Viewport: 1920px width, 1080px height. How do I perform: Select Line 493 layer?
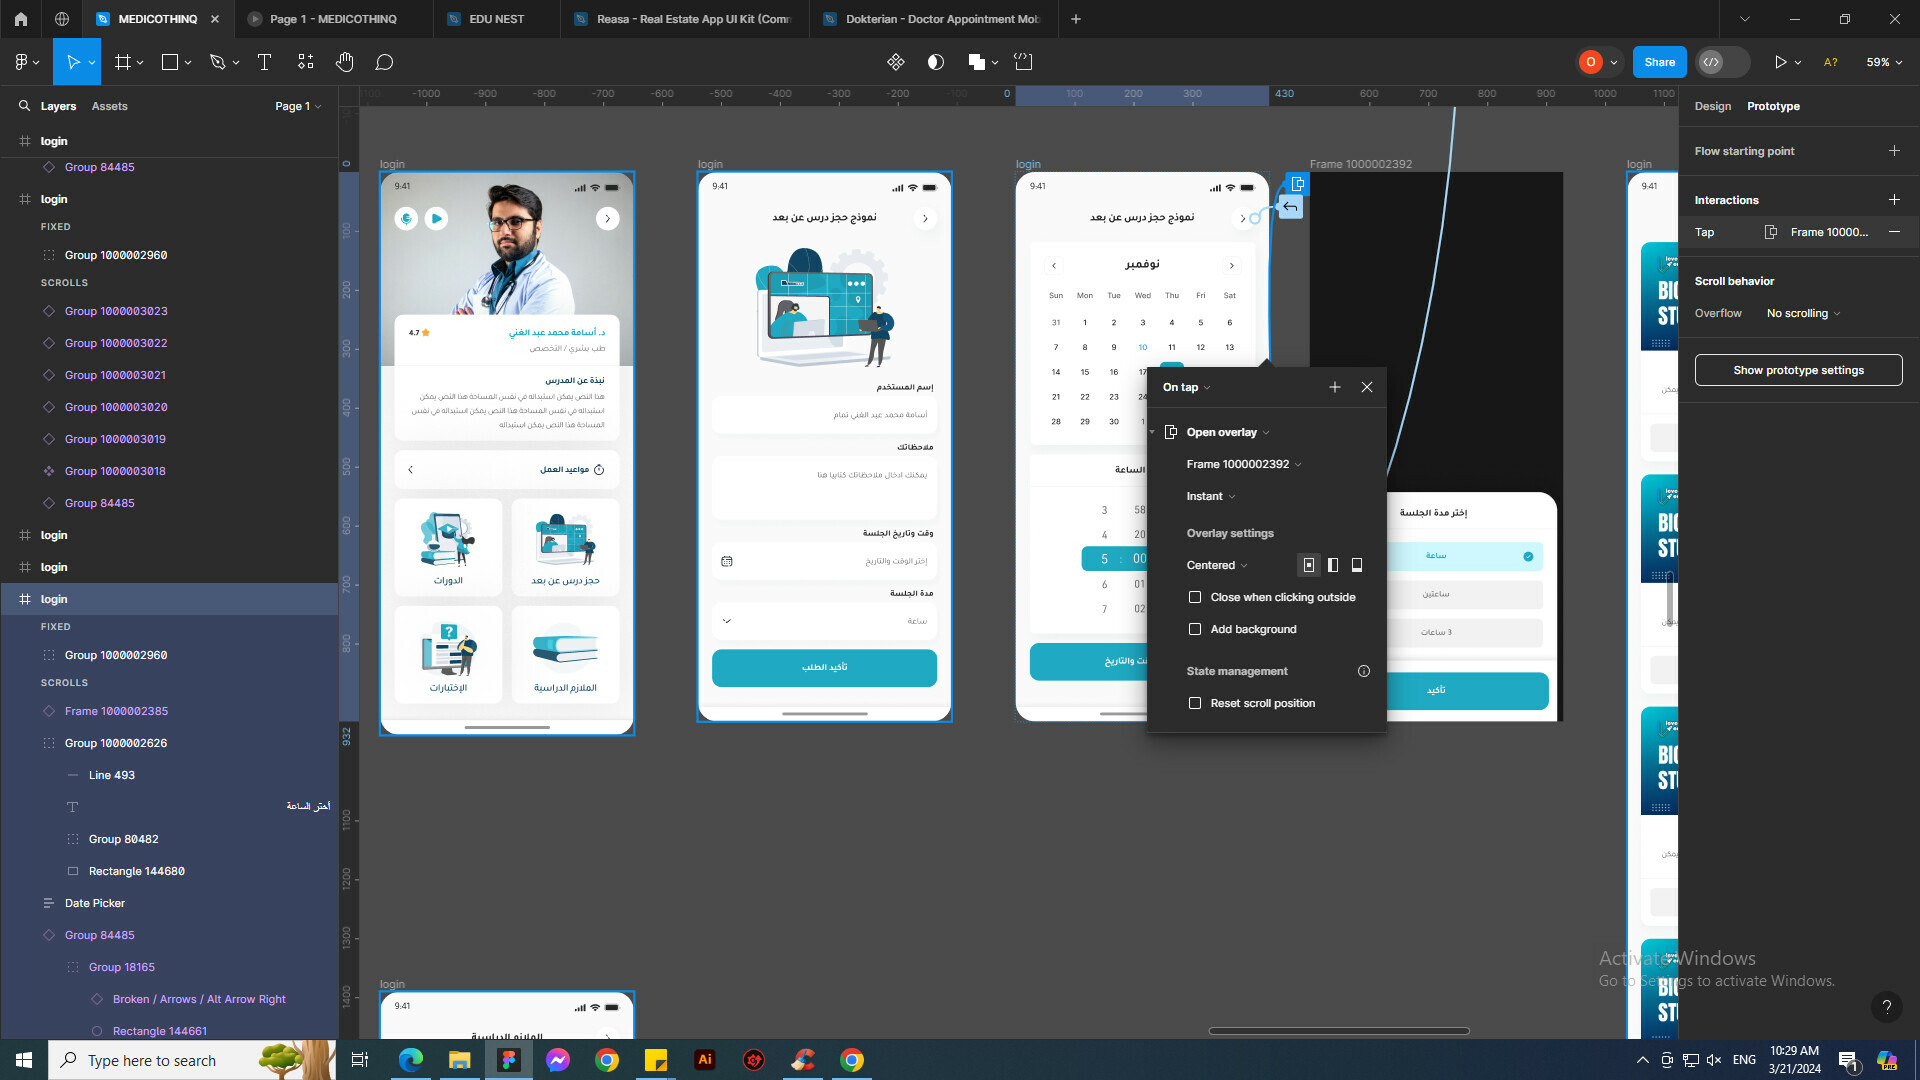pos(111,775)
